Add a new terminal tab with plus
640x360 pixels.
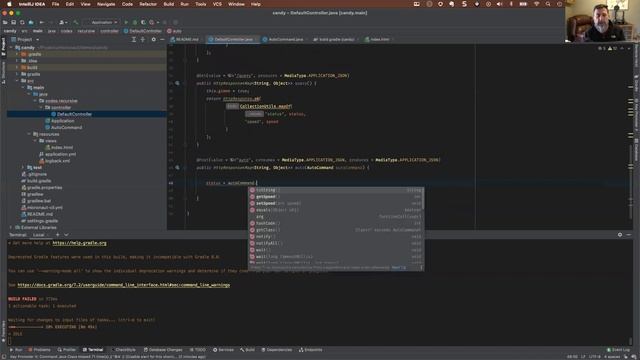tap(58, 235)
